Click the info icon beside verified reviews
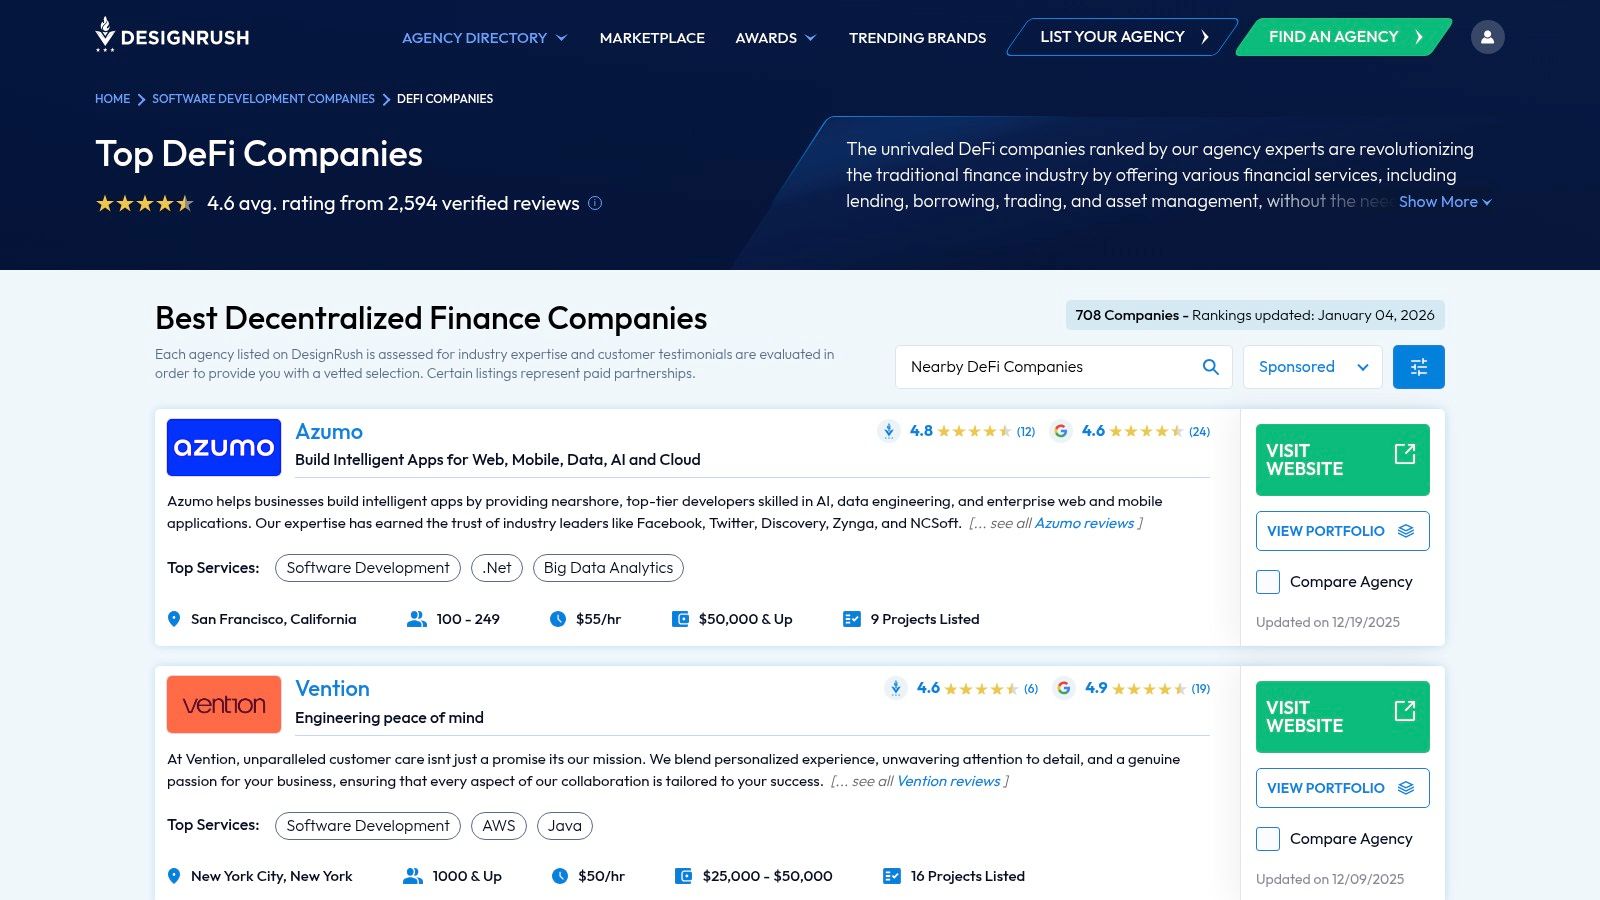This screenshot has height=900, width=1600. pyautogui.click(x=595, y=203)
